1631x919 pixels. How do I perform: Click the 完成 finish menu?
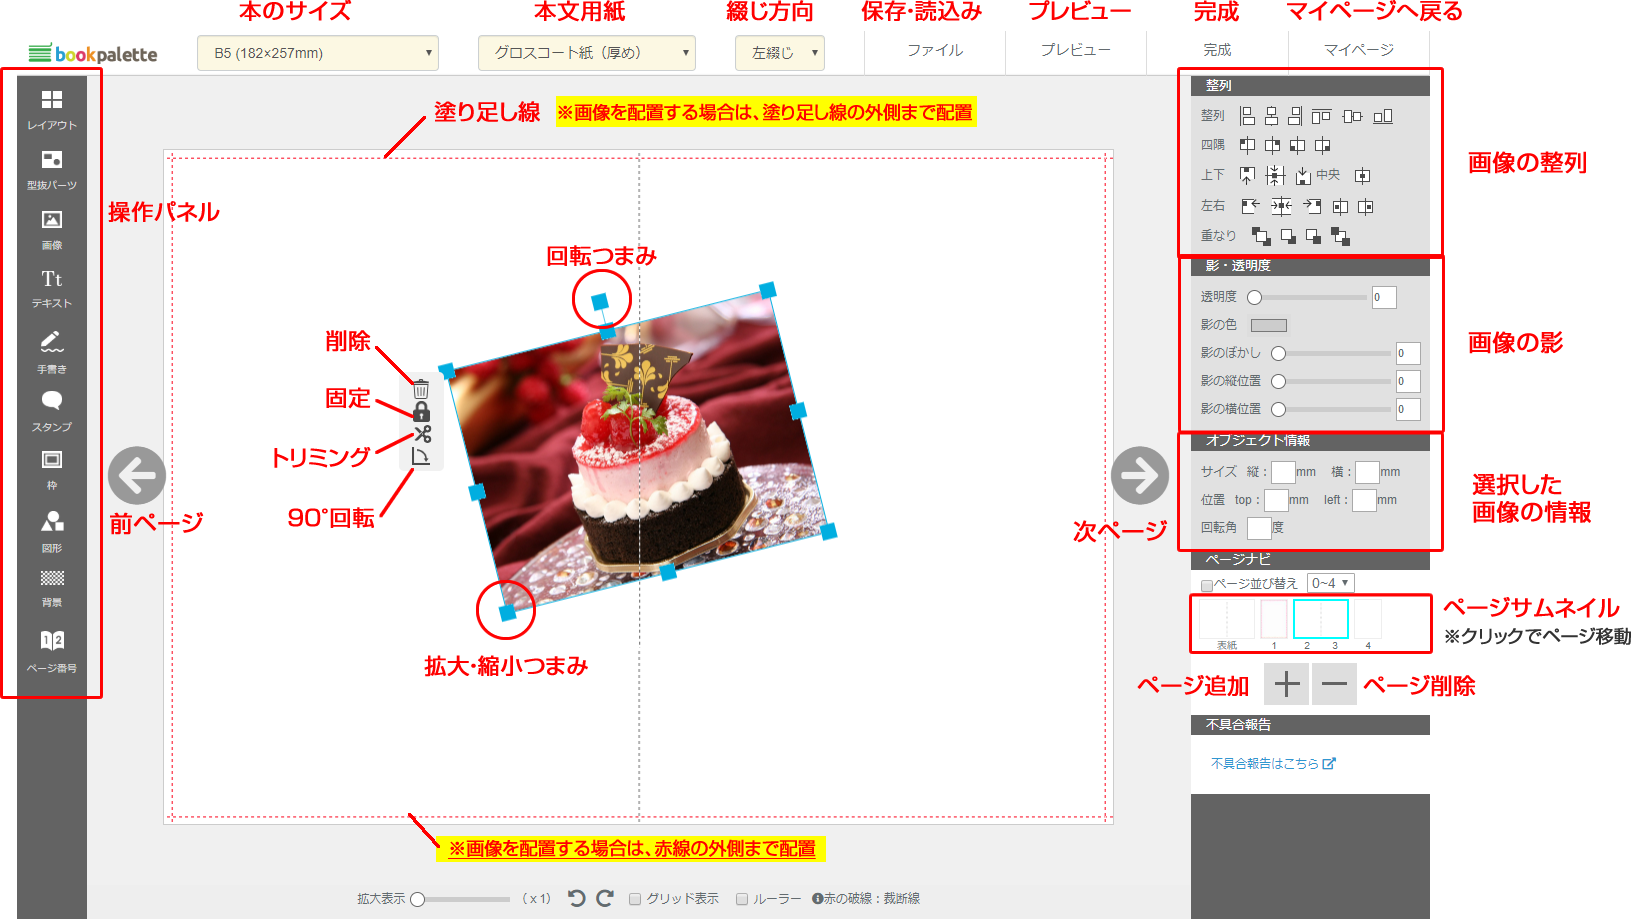click(x=1217, y=50)
